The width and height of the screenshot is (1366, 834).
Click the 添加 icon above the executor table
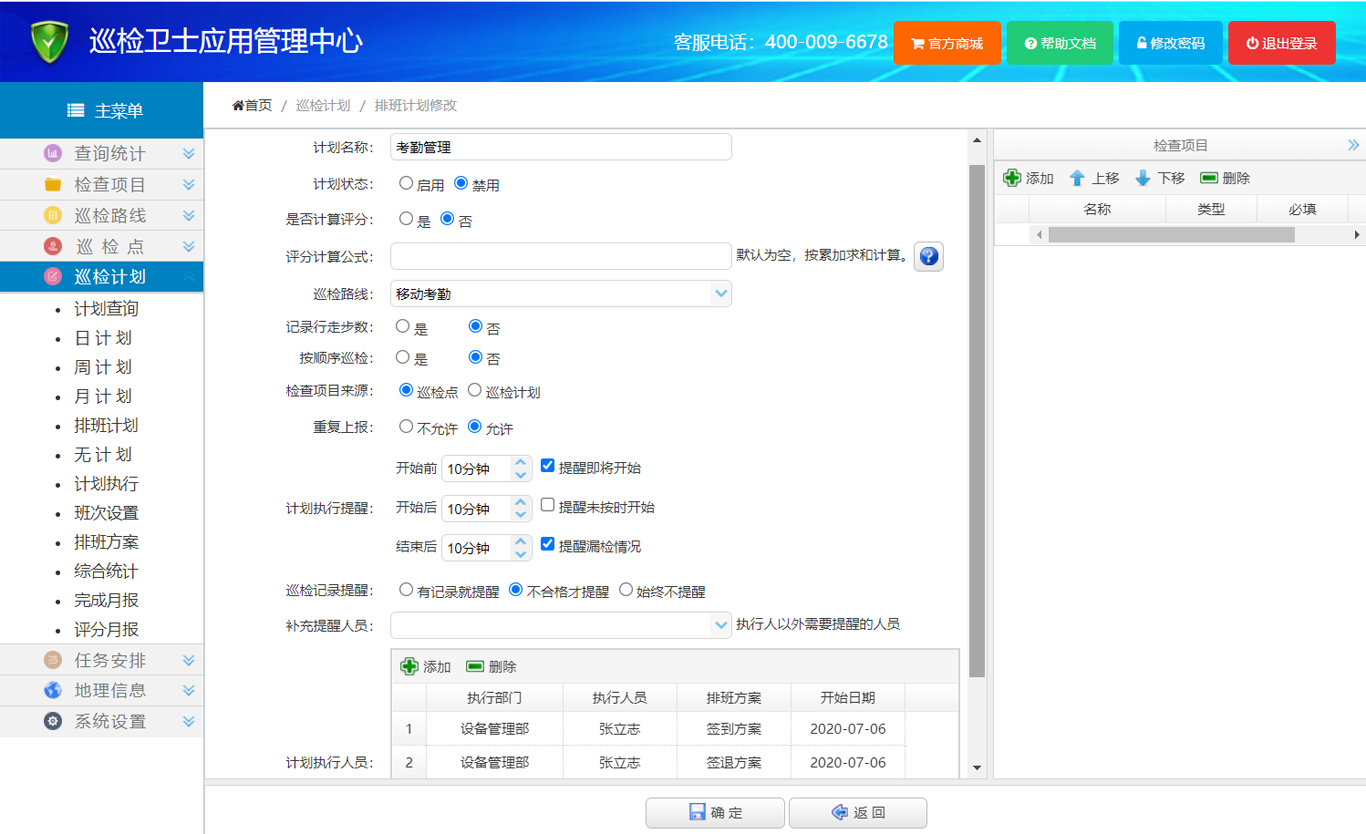click(409, 667)
